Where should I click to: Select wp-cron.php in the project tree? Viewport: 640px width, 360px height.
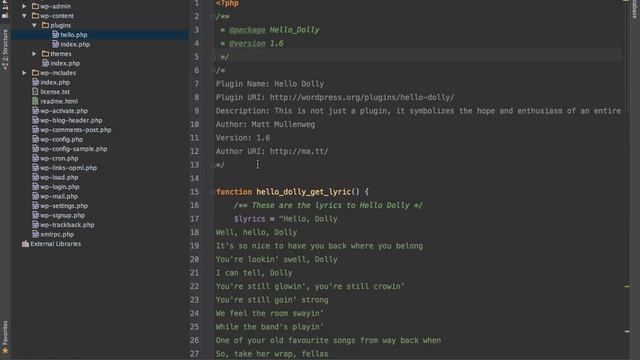(59, 158)
